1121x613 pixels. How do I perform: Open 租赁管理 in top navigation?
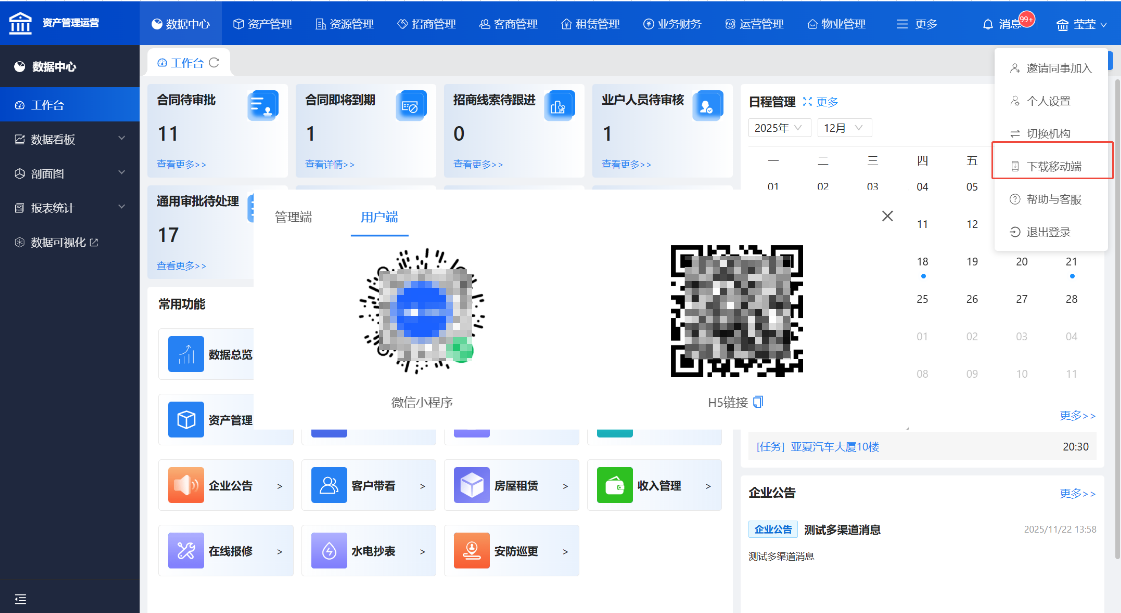click(590, 24)
